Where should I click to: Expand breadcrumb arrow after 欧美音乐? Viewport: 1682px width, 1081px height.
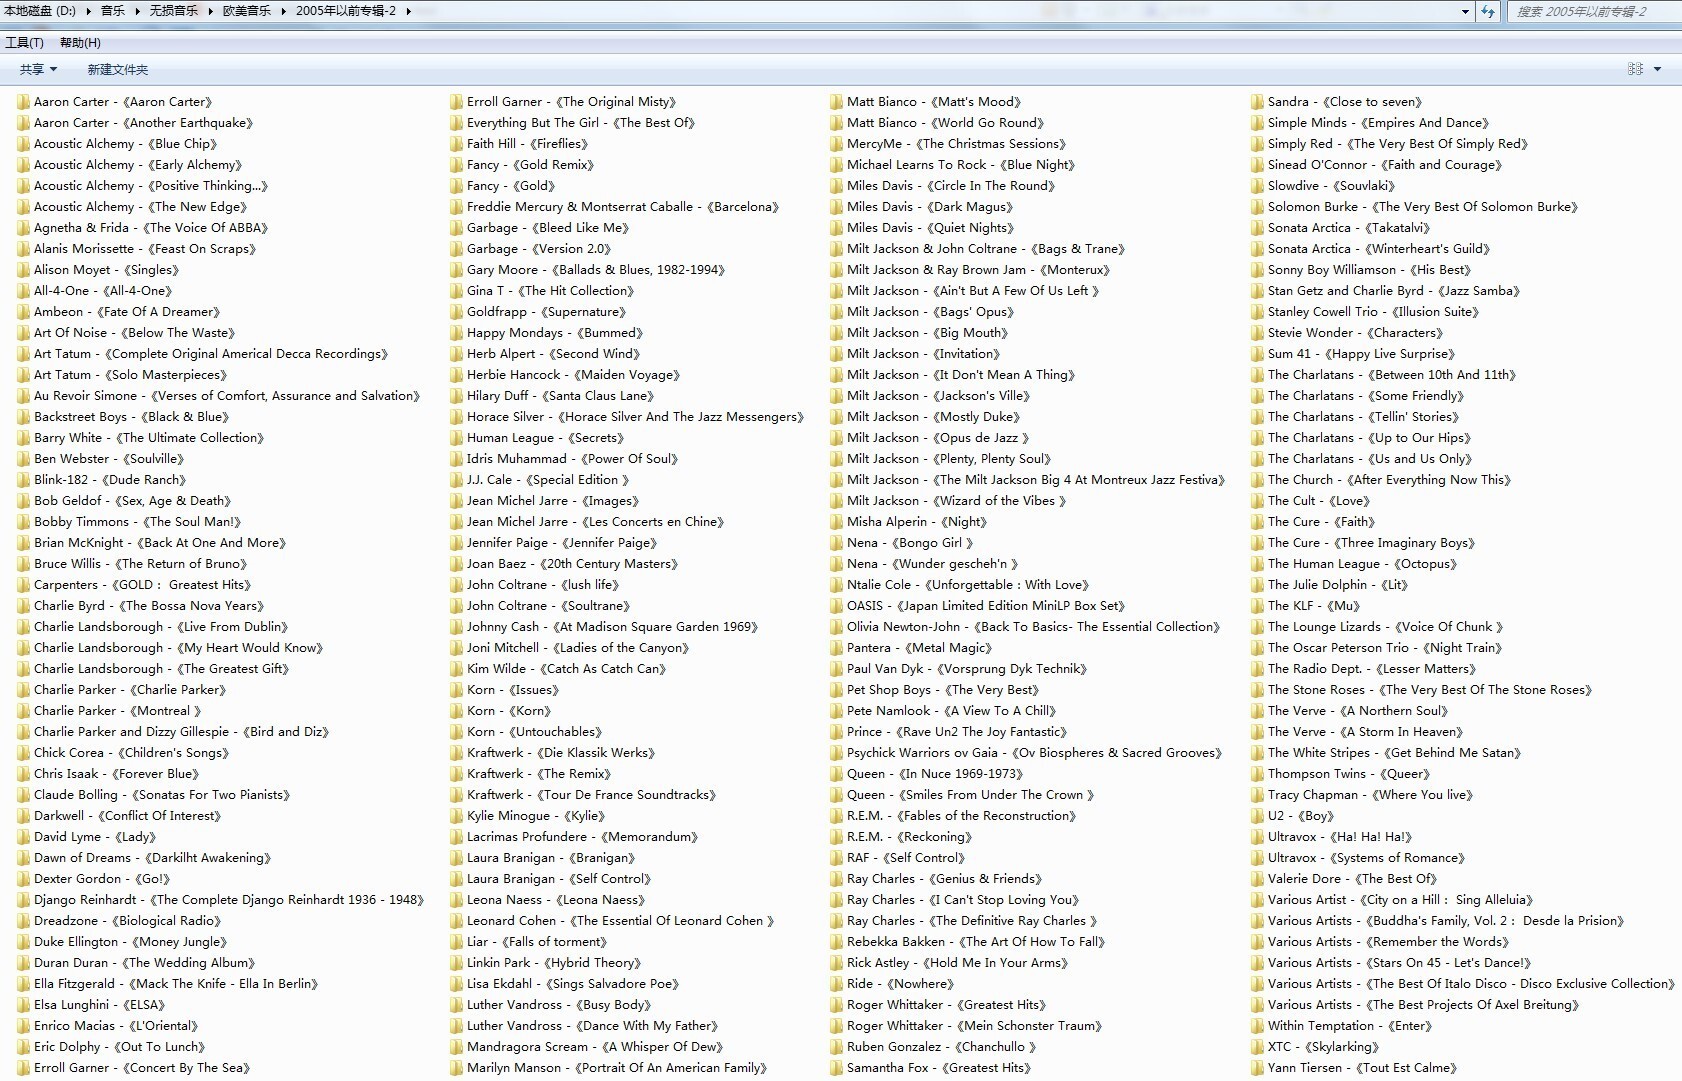click(283, 11)
